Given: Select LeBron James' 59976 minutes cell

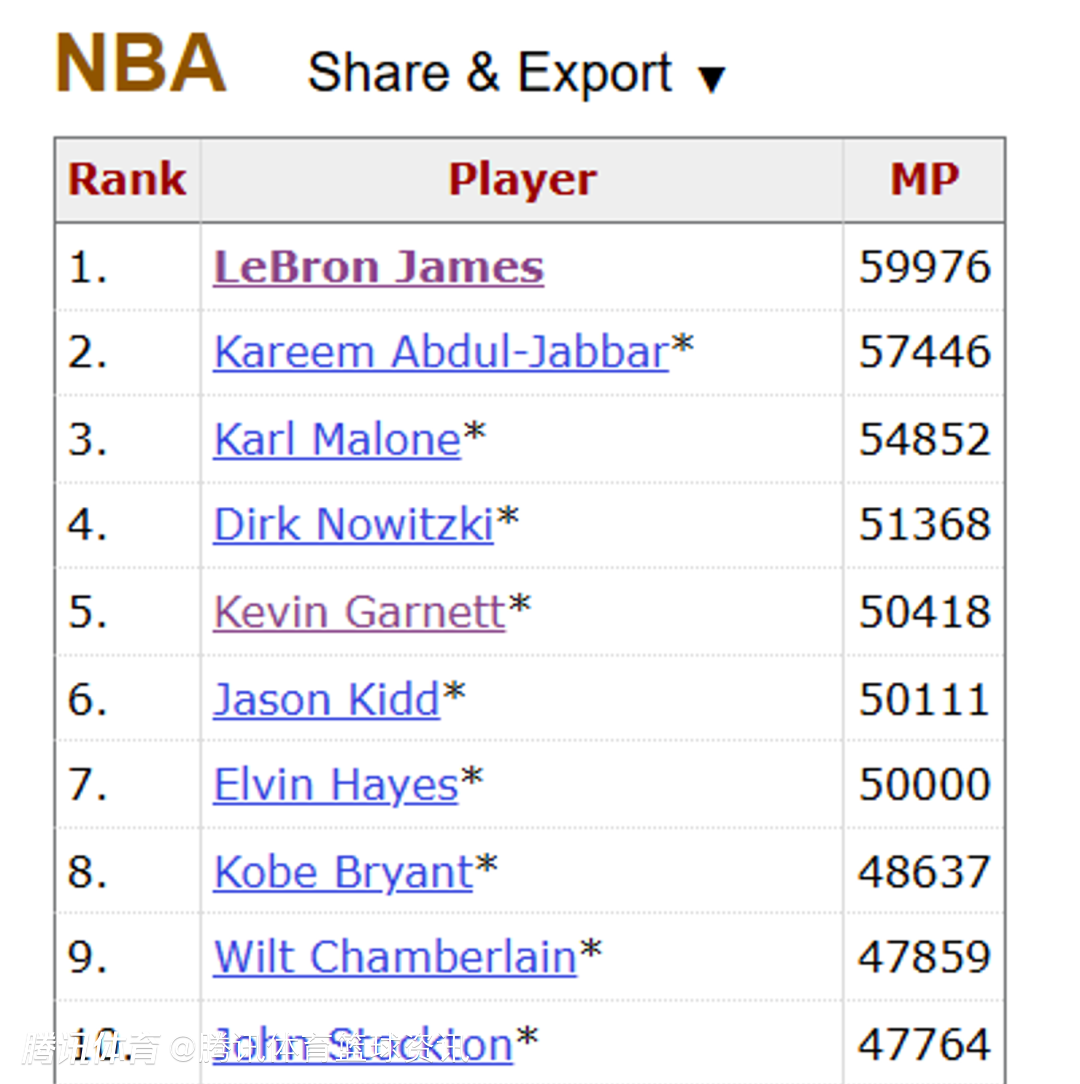Looking at the screenshot, I should coord(924,267).
